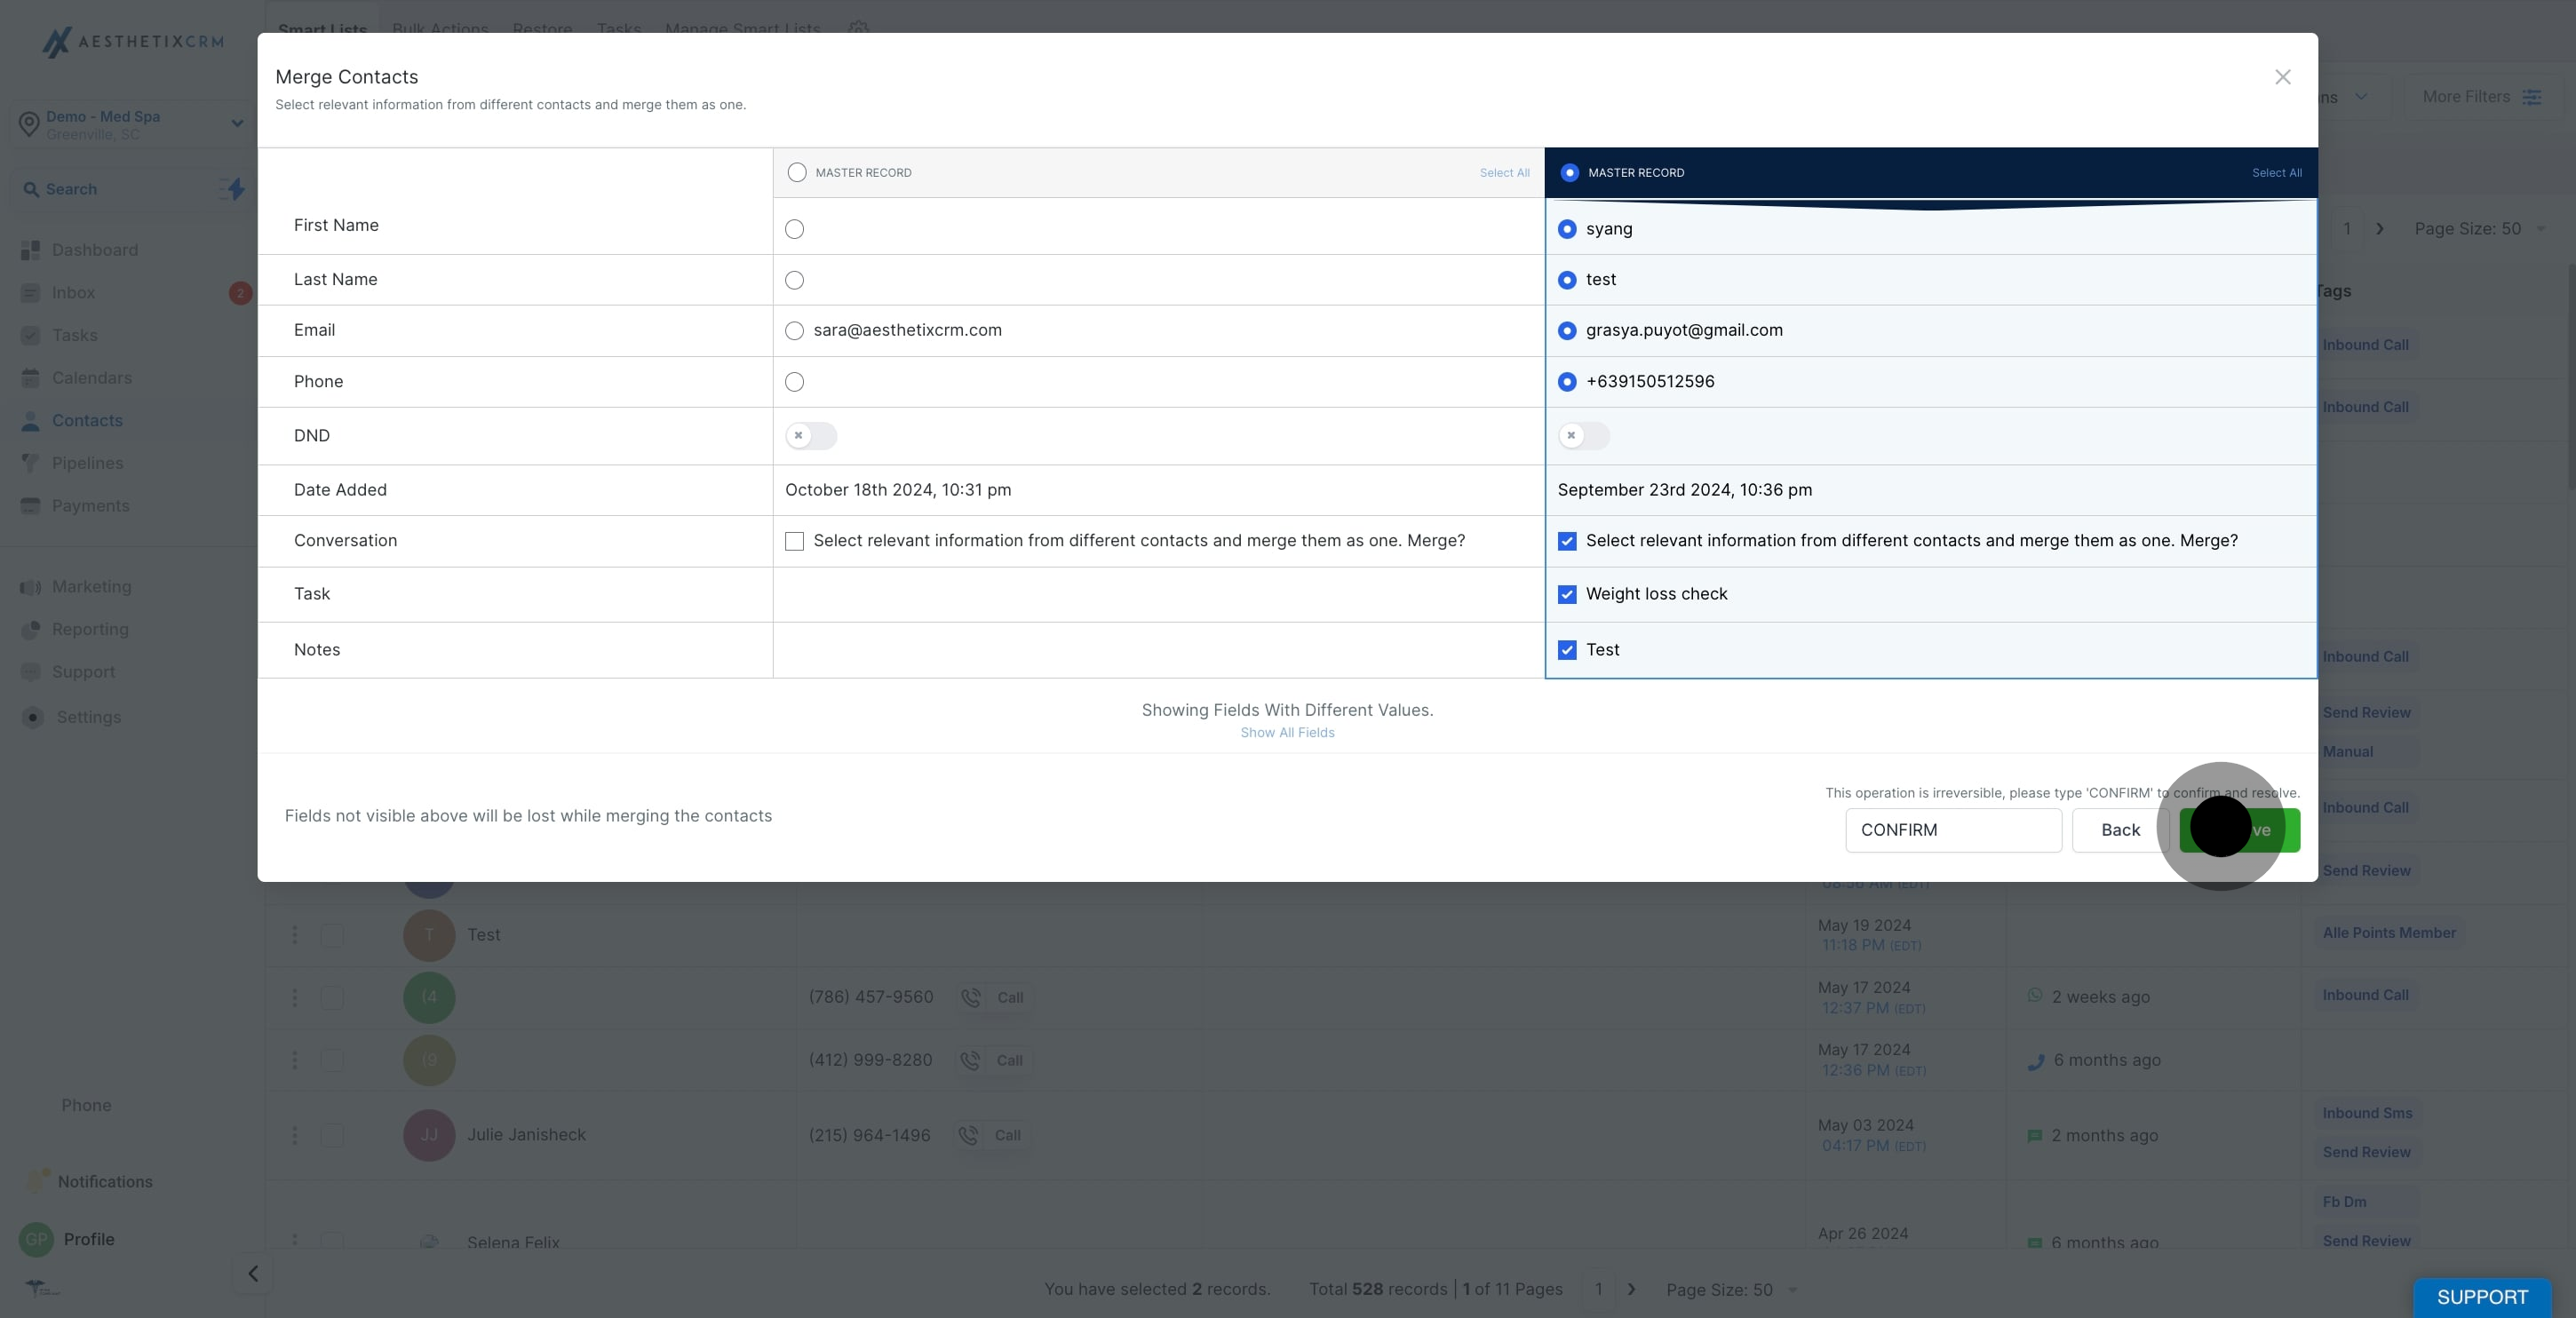Click the Settings gear icon in sidebar

pos(33,717)
